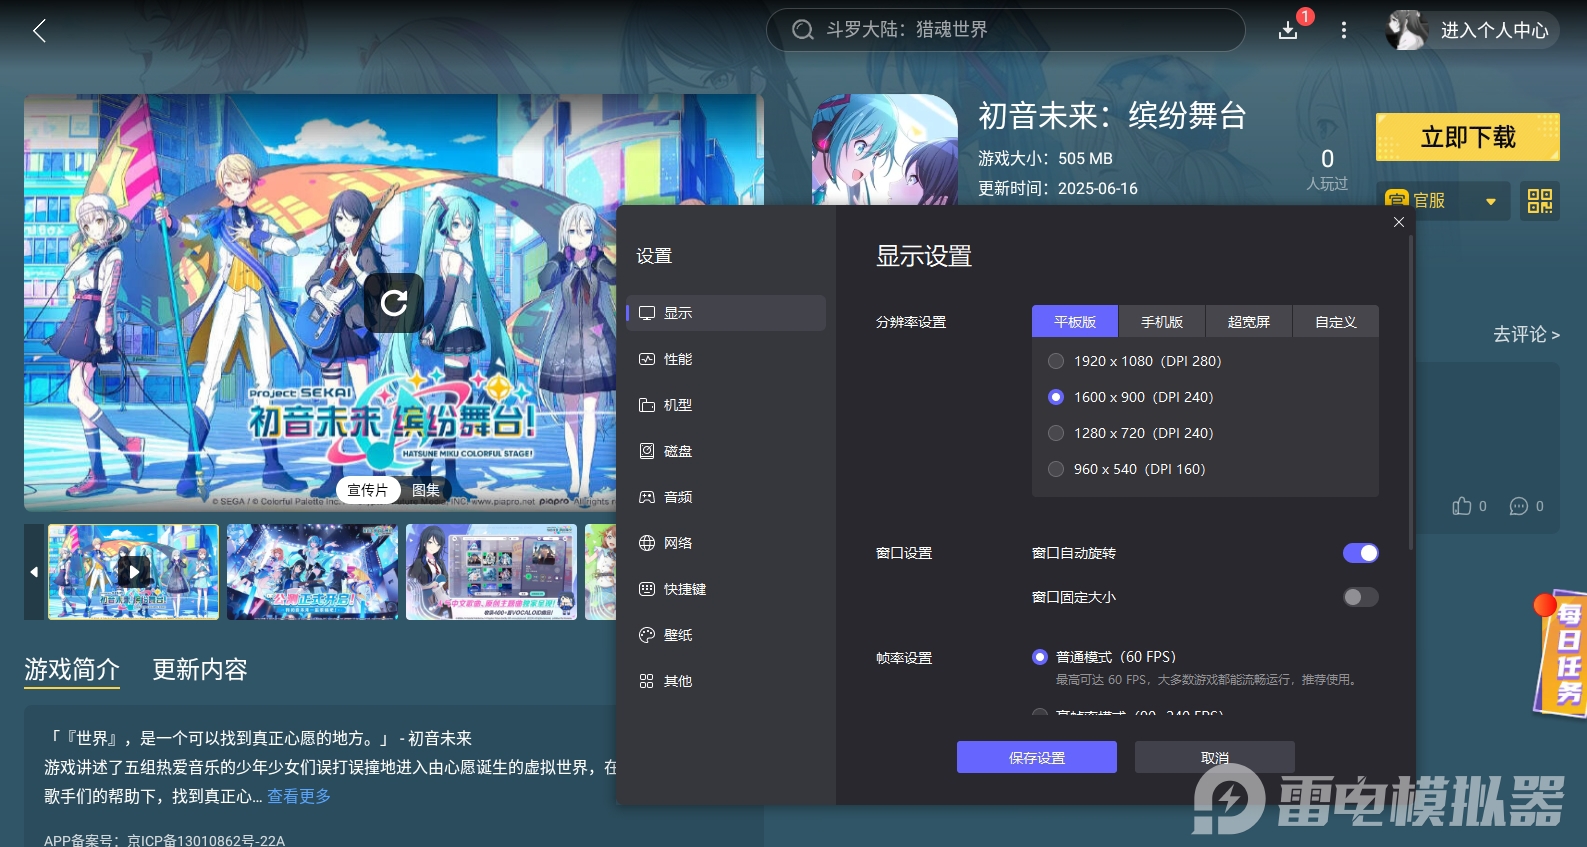Close the settings dialog
1587x847 pixels.
[x=1399, y=222]
